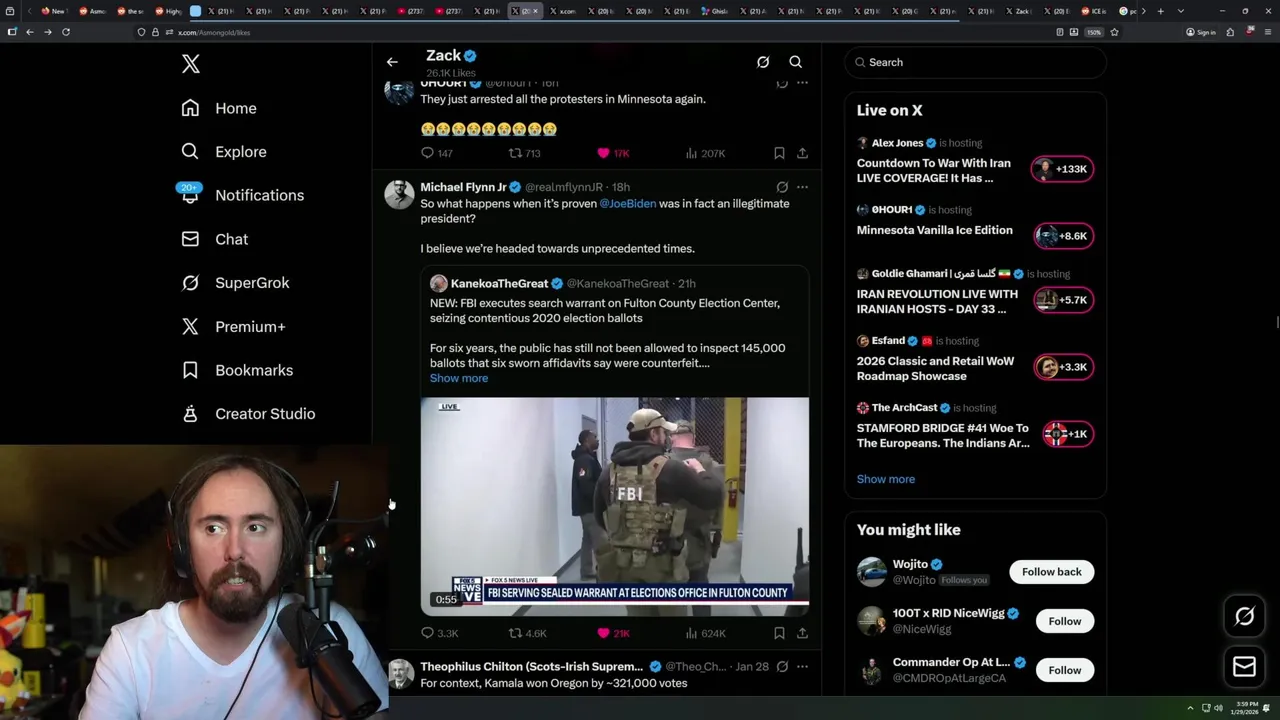Repost the Minnesota protesters post
Screen dimensions: 1280x720
click(525, 153)
